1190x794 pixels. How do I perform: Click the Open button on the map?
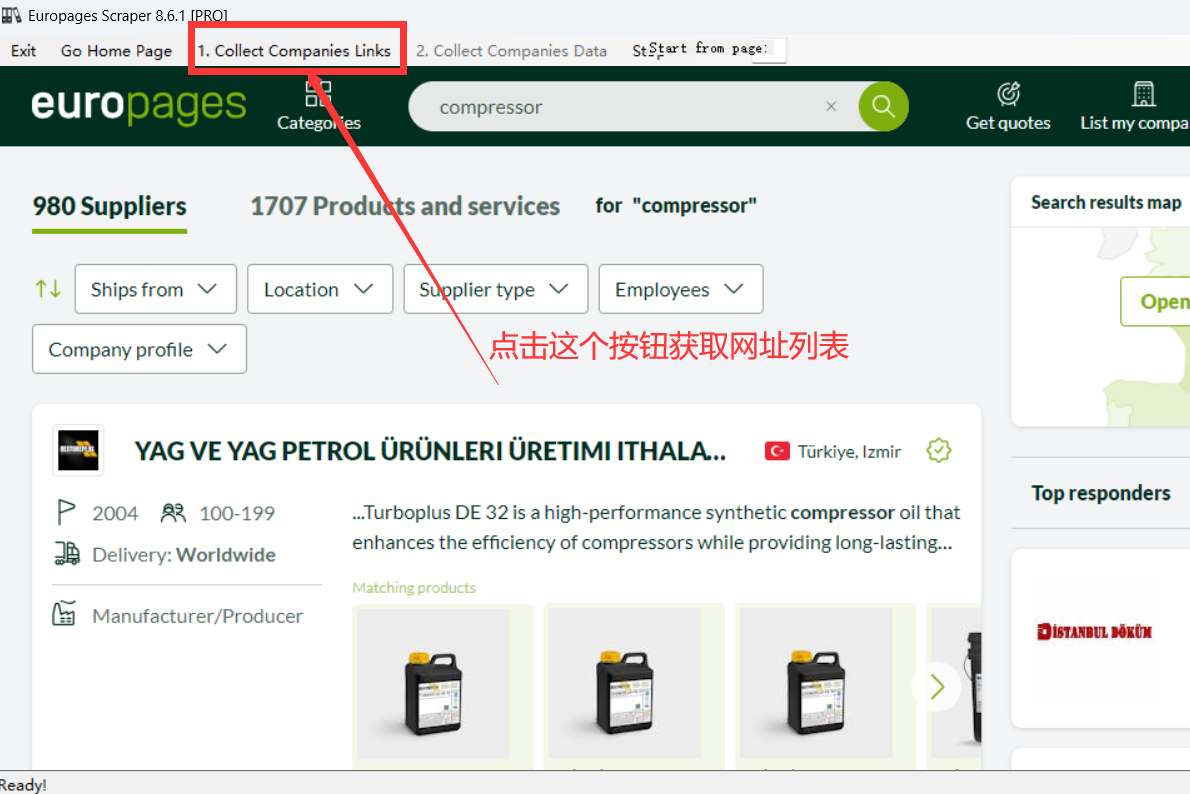tap(1175, 301)
